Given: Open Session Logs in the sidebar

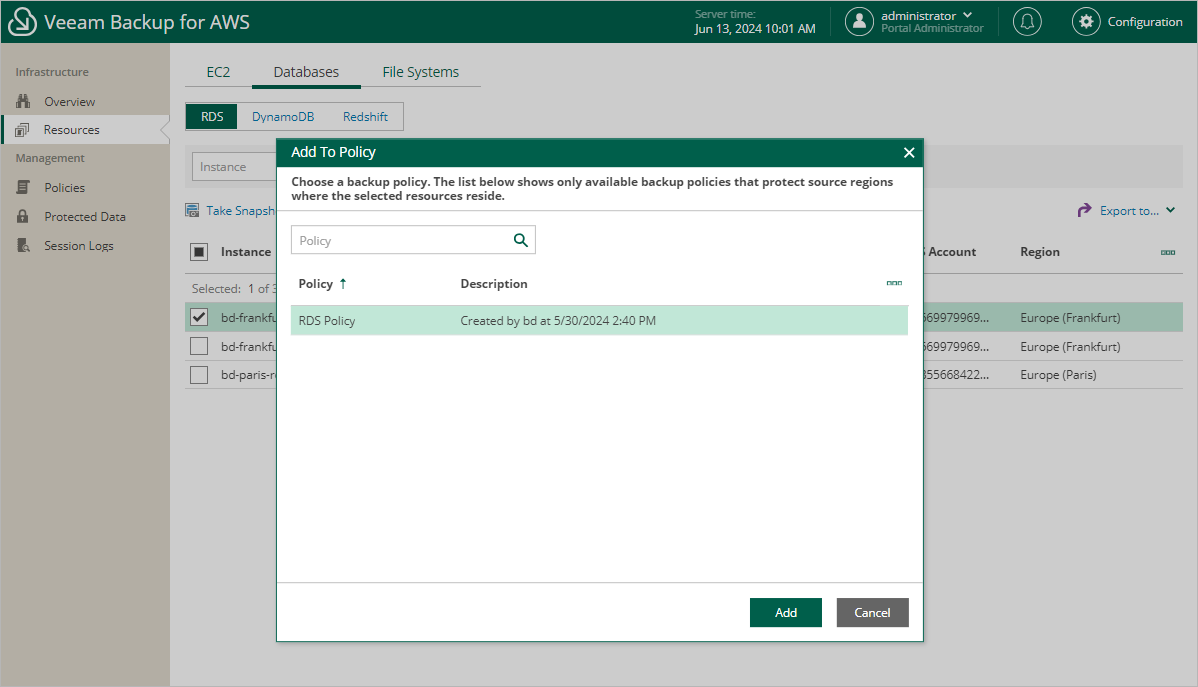Looking at the screenshot, I should pyautogui.click(x=79, y=246).
